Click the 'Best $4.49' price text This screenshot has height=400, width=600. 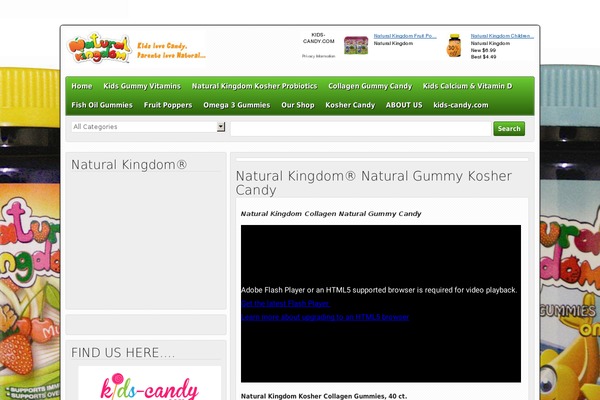483,57
